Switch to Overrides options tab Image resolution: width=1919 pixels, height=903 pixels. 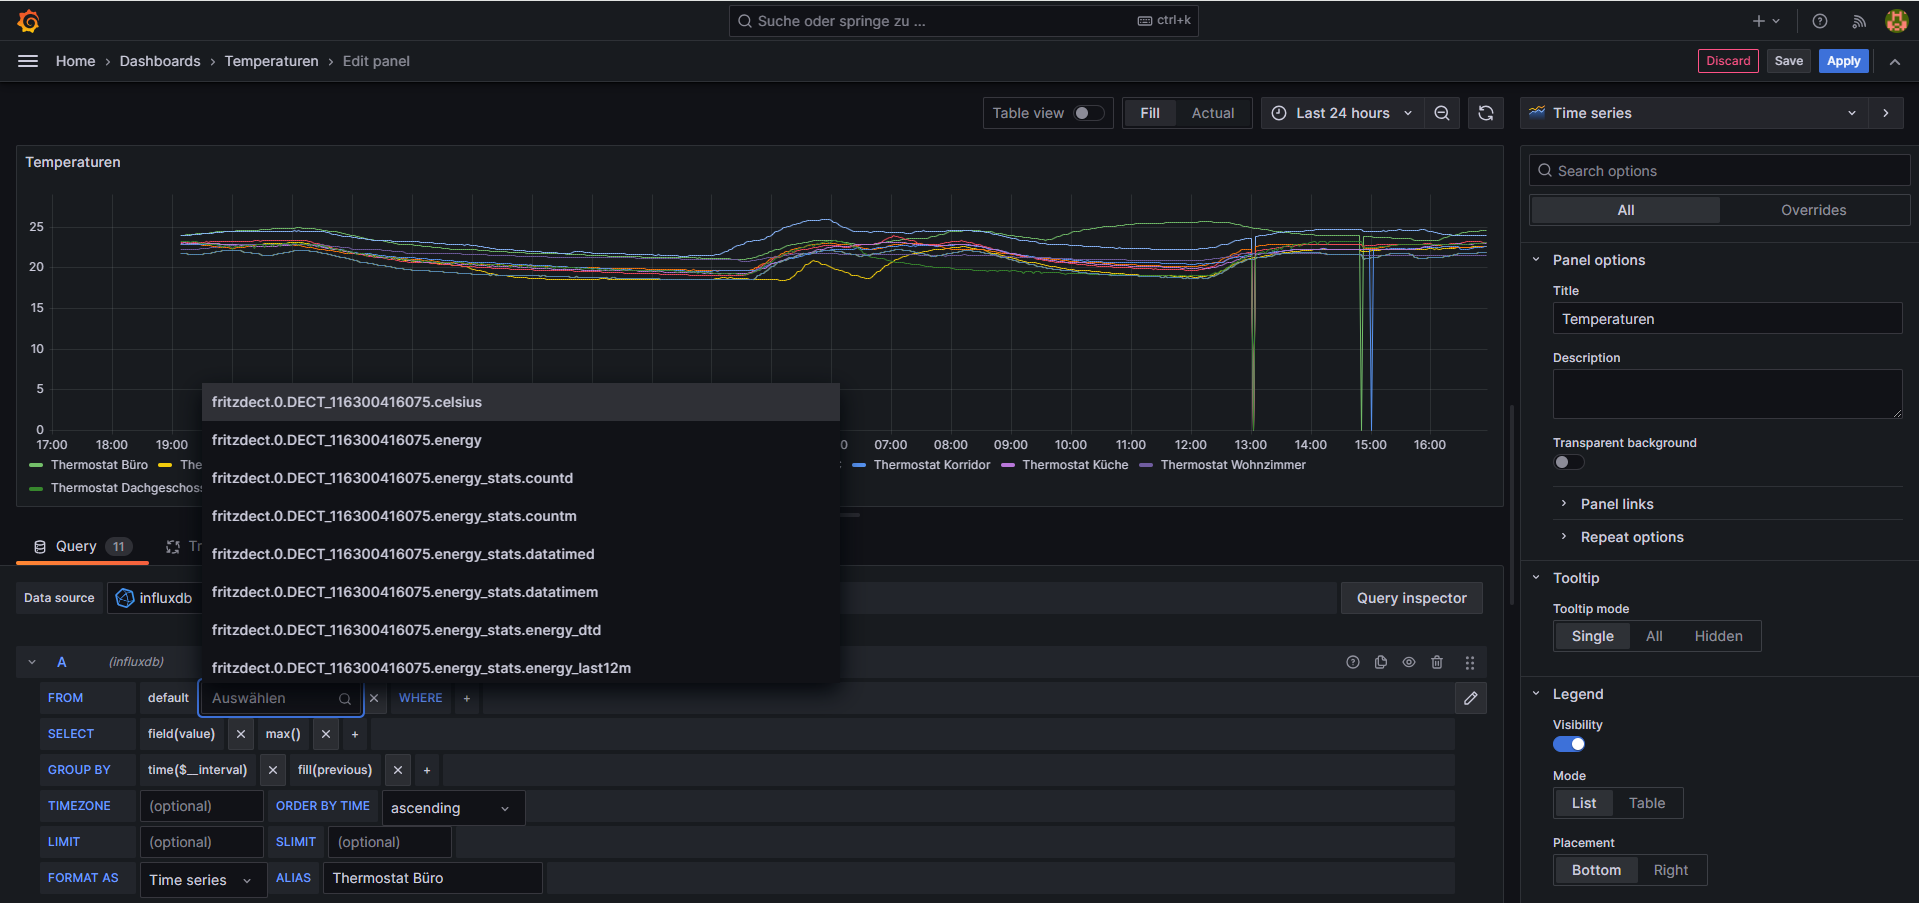tap(1813, 210)
